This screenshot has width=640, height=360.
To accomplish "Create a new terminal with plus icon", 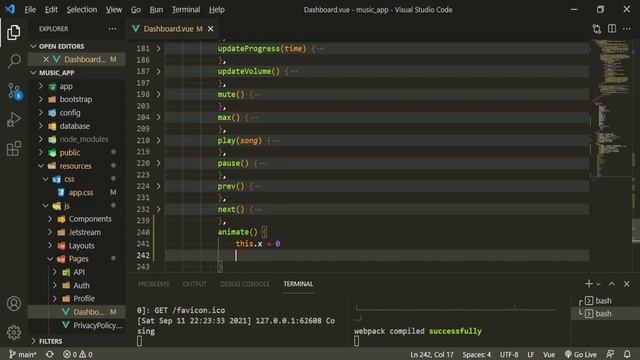I will point(588,284).
